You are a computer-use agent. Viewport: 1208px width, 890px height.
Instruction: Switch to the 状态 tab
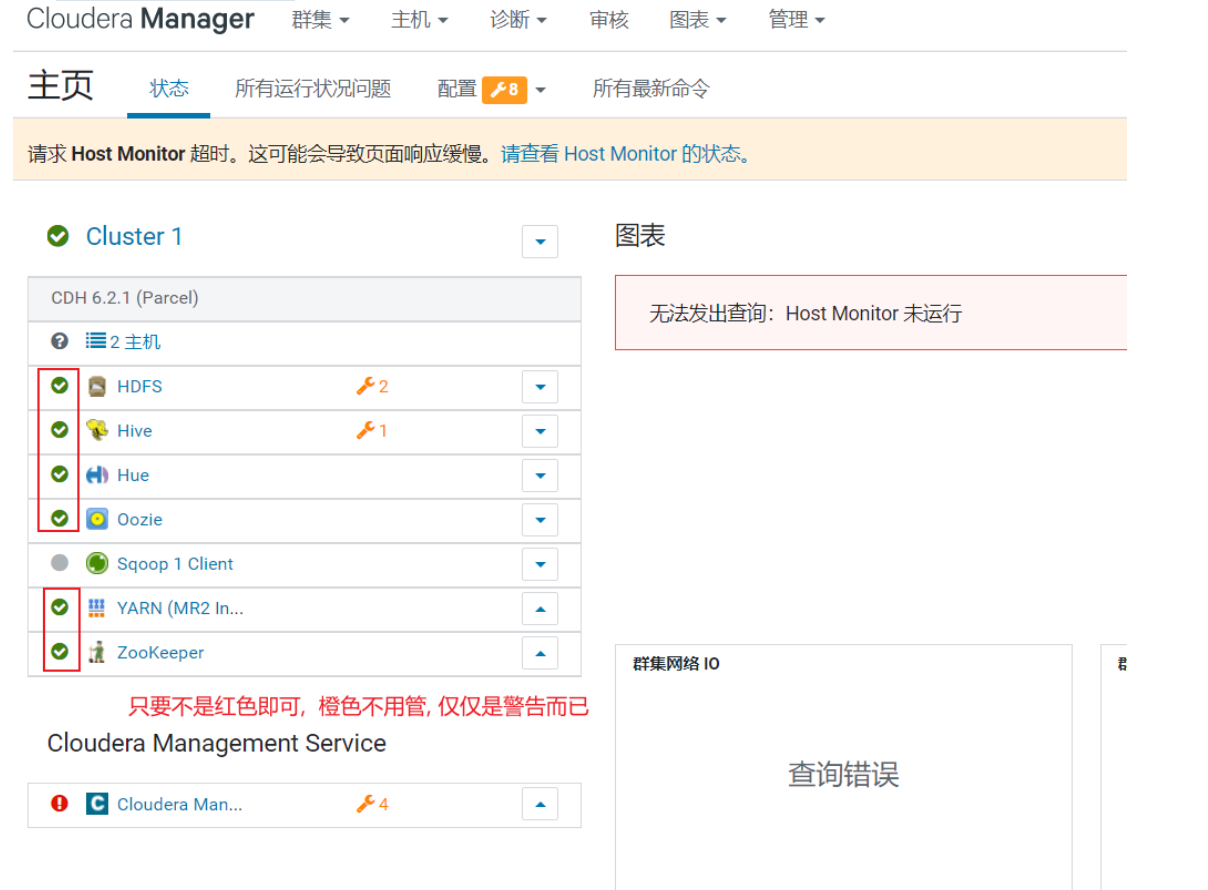coord(169,88)
